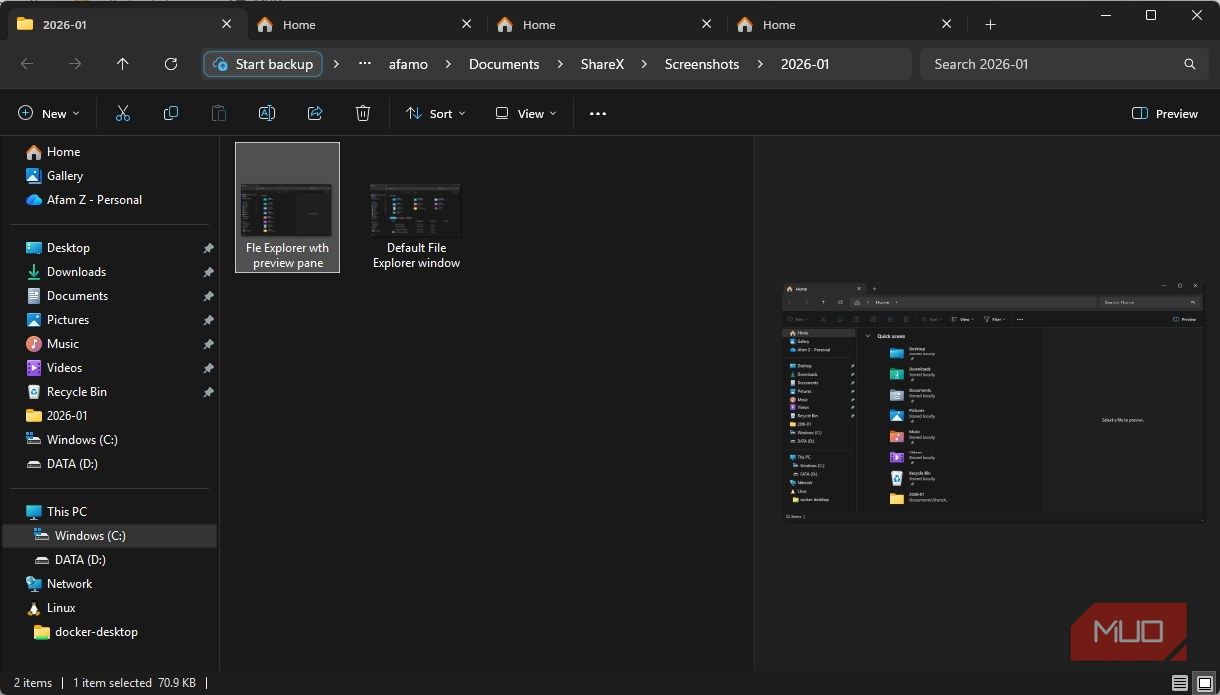Viewport: 1220px width, 695px height.
Task: Open the See more ellipsis menu
Action: 598,114
